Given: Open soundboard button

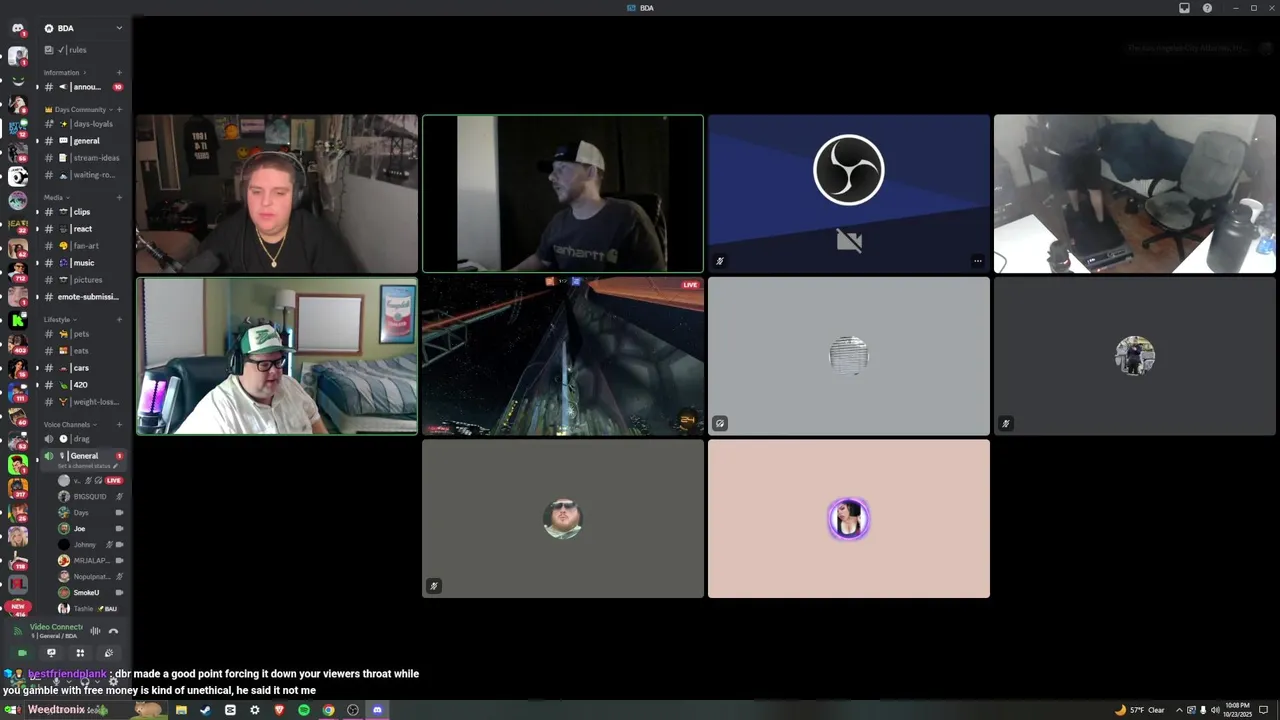Looking at the screenshot, I should [x=109, y=653].
